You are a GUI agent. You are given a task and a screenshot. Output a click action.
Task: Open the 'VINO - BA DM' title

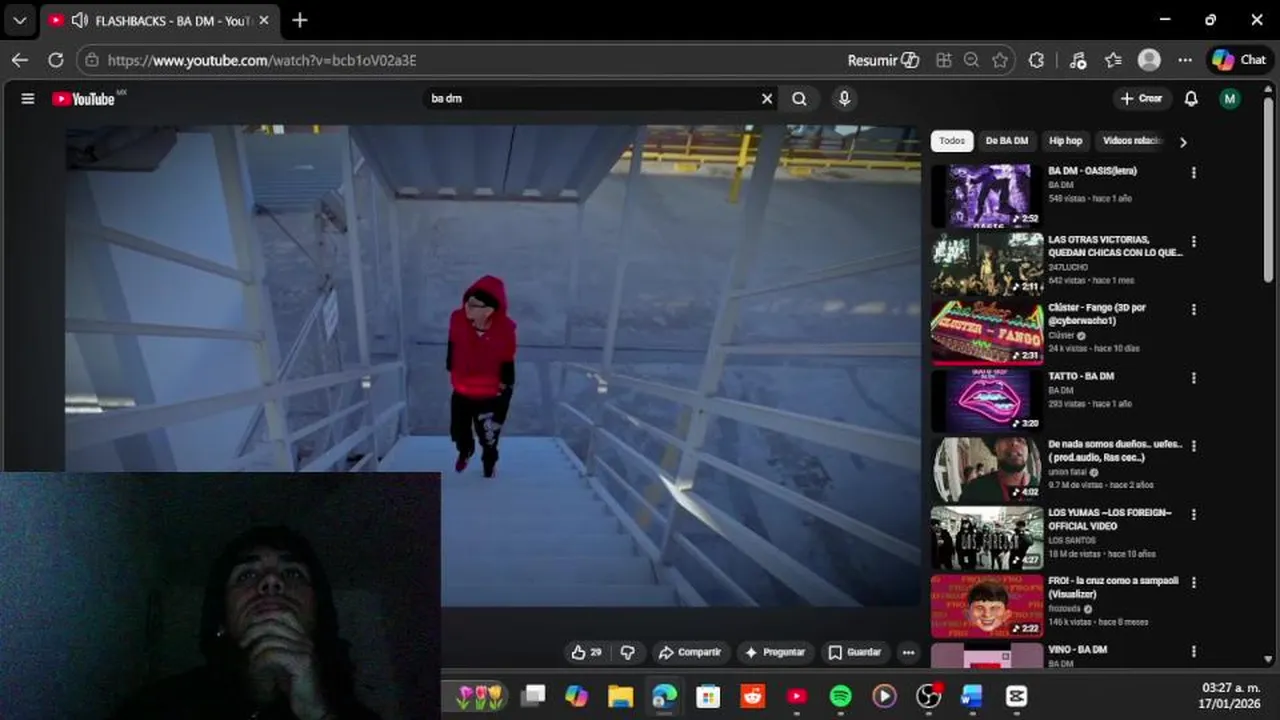pyautogui.click(x=1077, y=649)
